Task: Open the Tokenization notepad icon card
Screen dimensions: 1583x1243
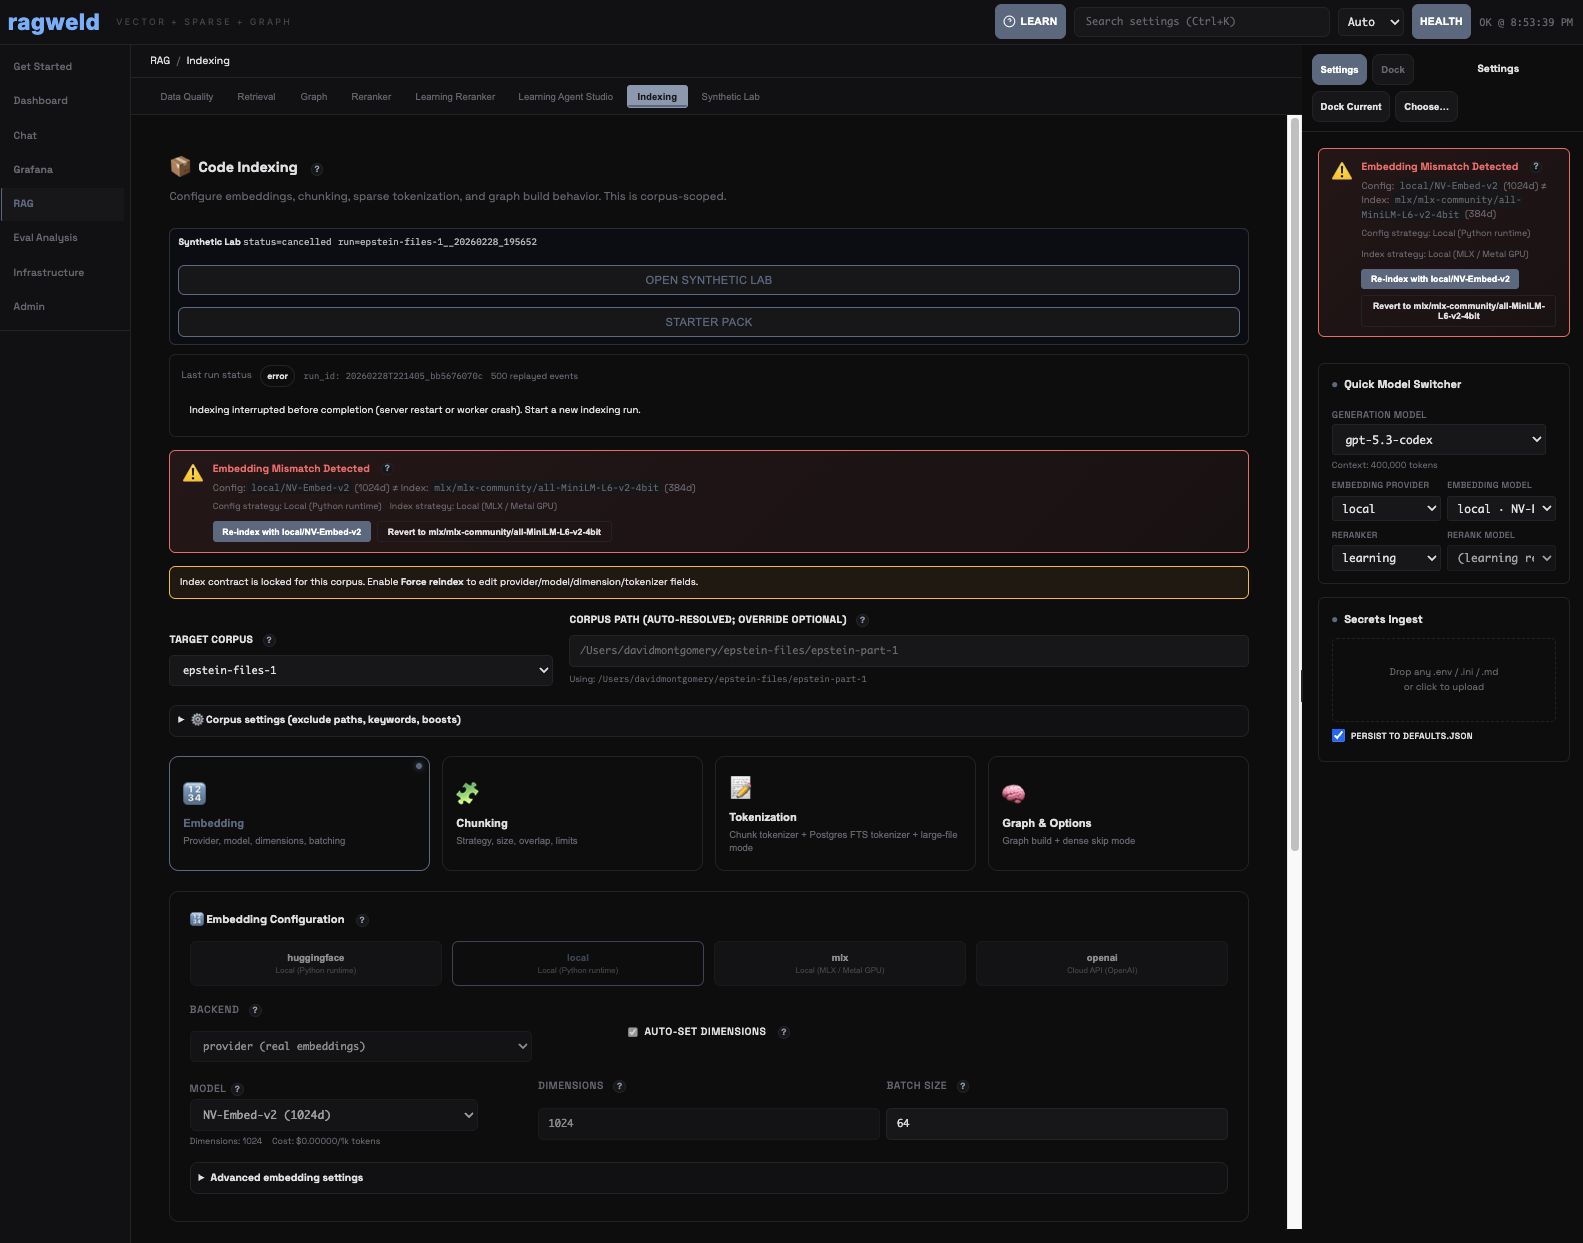Action: click(x=740, y=788)
